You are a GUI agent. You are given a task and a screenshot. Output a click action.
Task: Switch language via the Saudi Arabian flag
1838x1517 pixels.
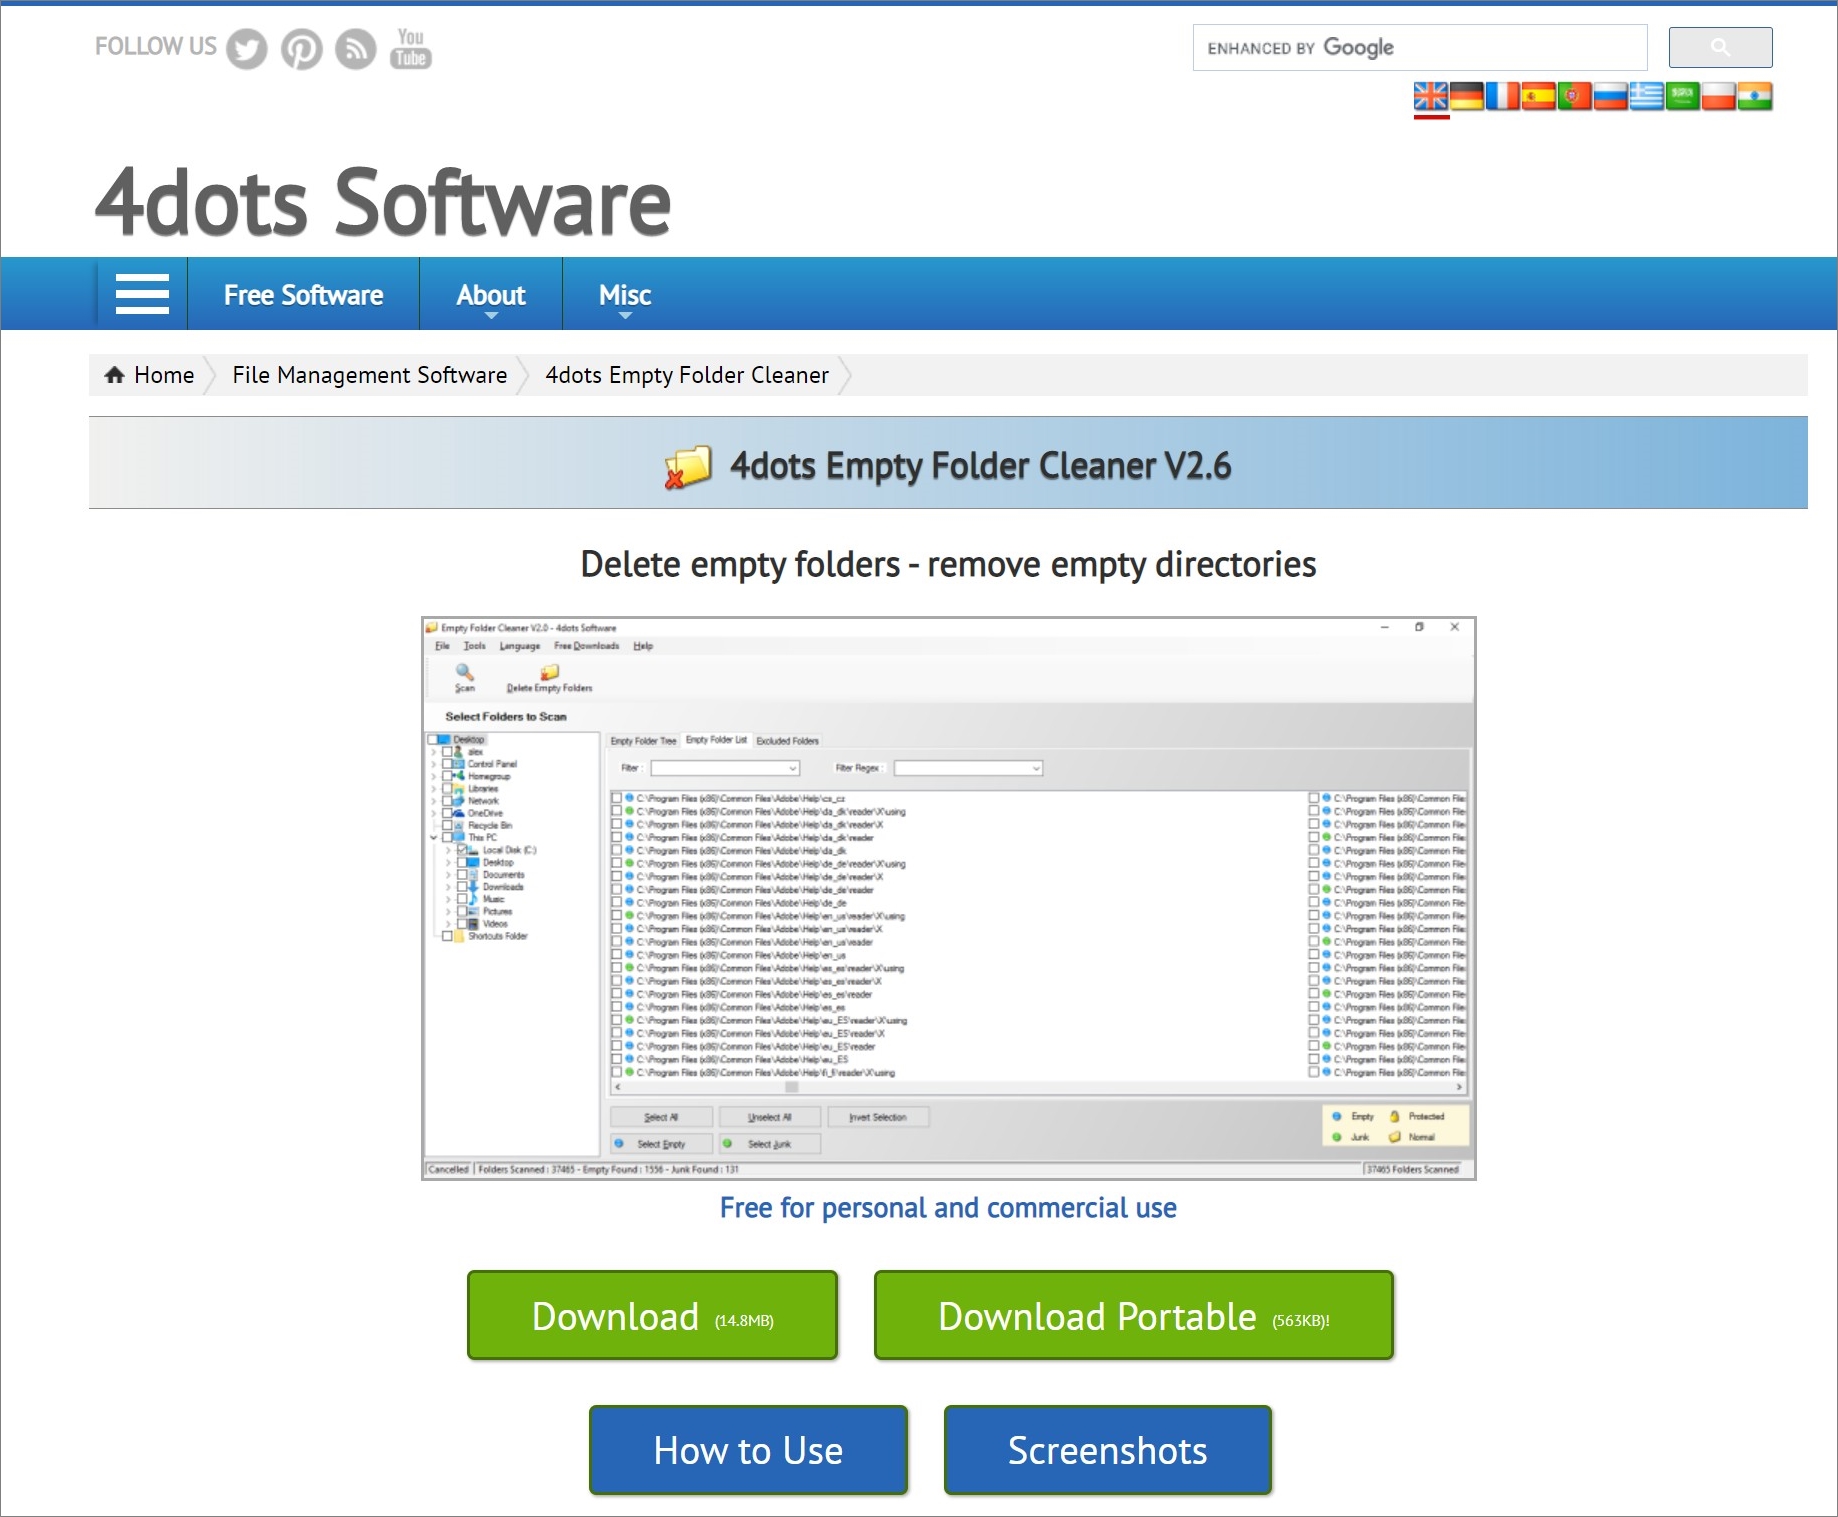click(1683, 96)
